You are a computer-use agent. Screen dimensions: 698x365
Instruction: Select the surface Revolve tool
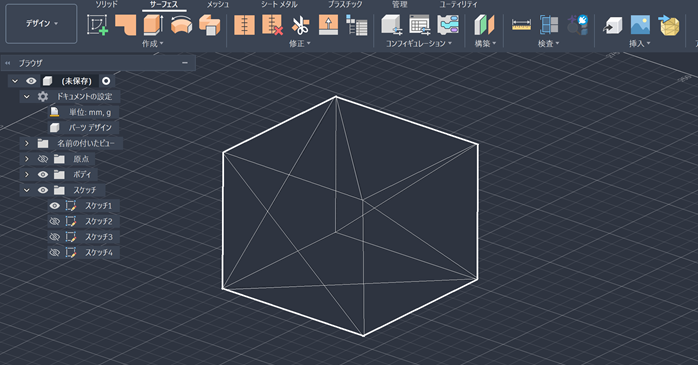point(181,24)
